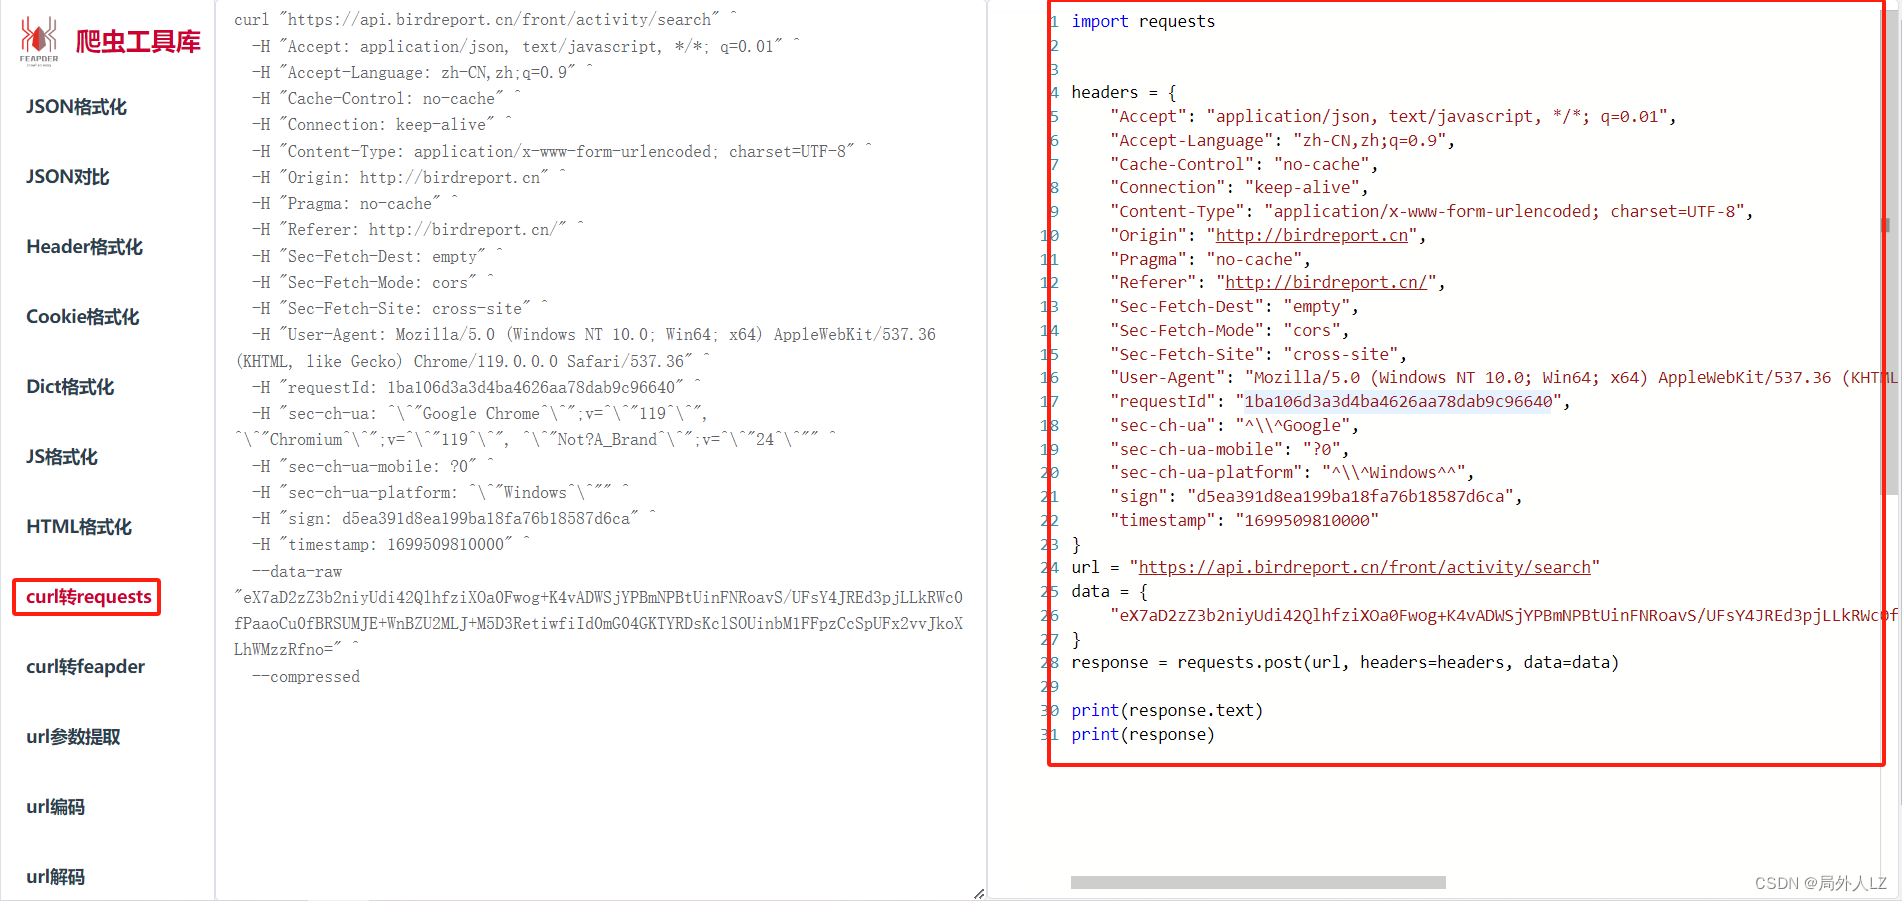Click the "Connection": "keep-alive" output line
This screenshot has height=901, width=1902.
click(1239, 187)
